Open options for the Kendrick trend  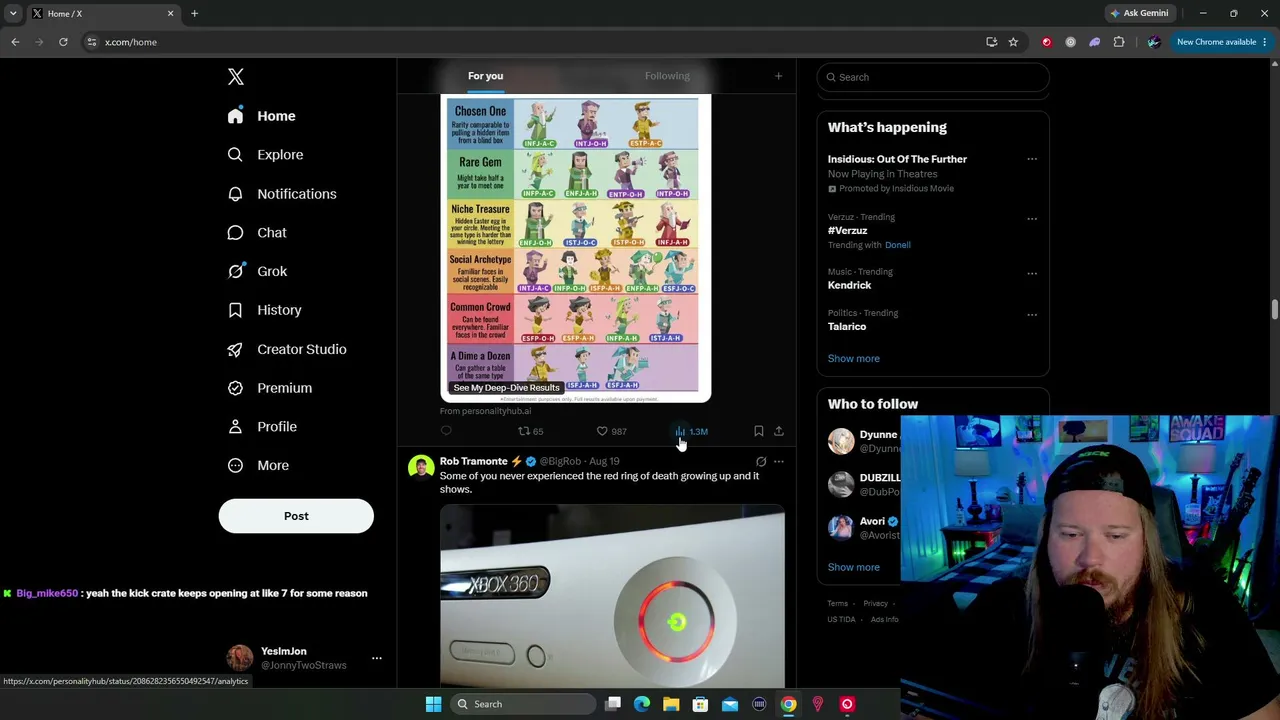point(1032,273)
